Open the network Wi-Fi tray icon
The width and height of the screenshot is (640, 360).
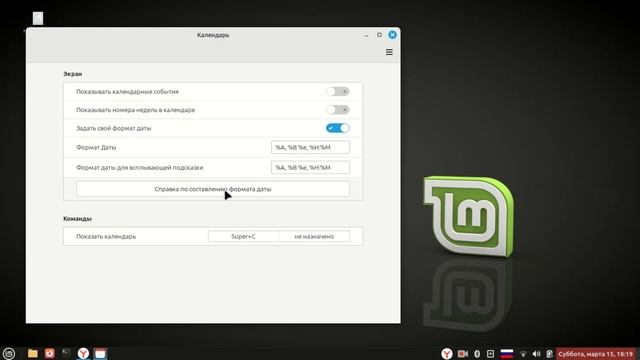(x=523, y=354)
